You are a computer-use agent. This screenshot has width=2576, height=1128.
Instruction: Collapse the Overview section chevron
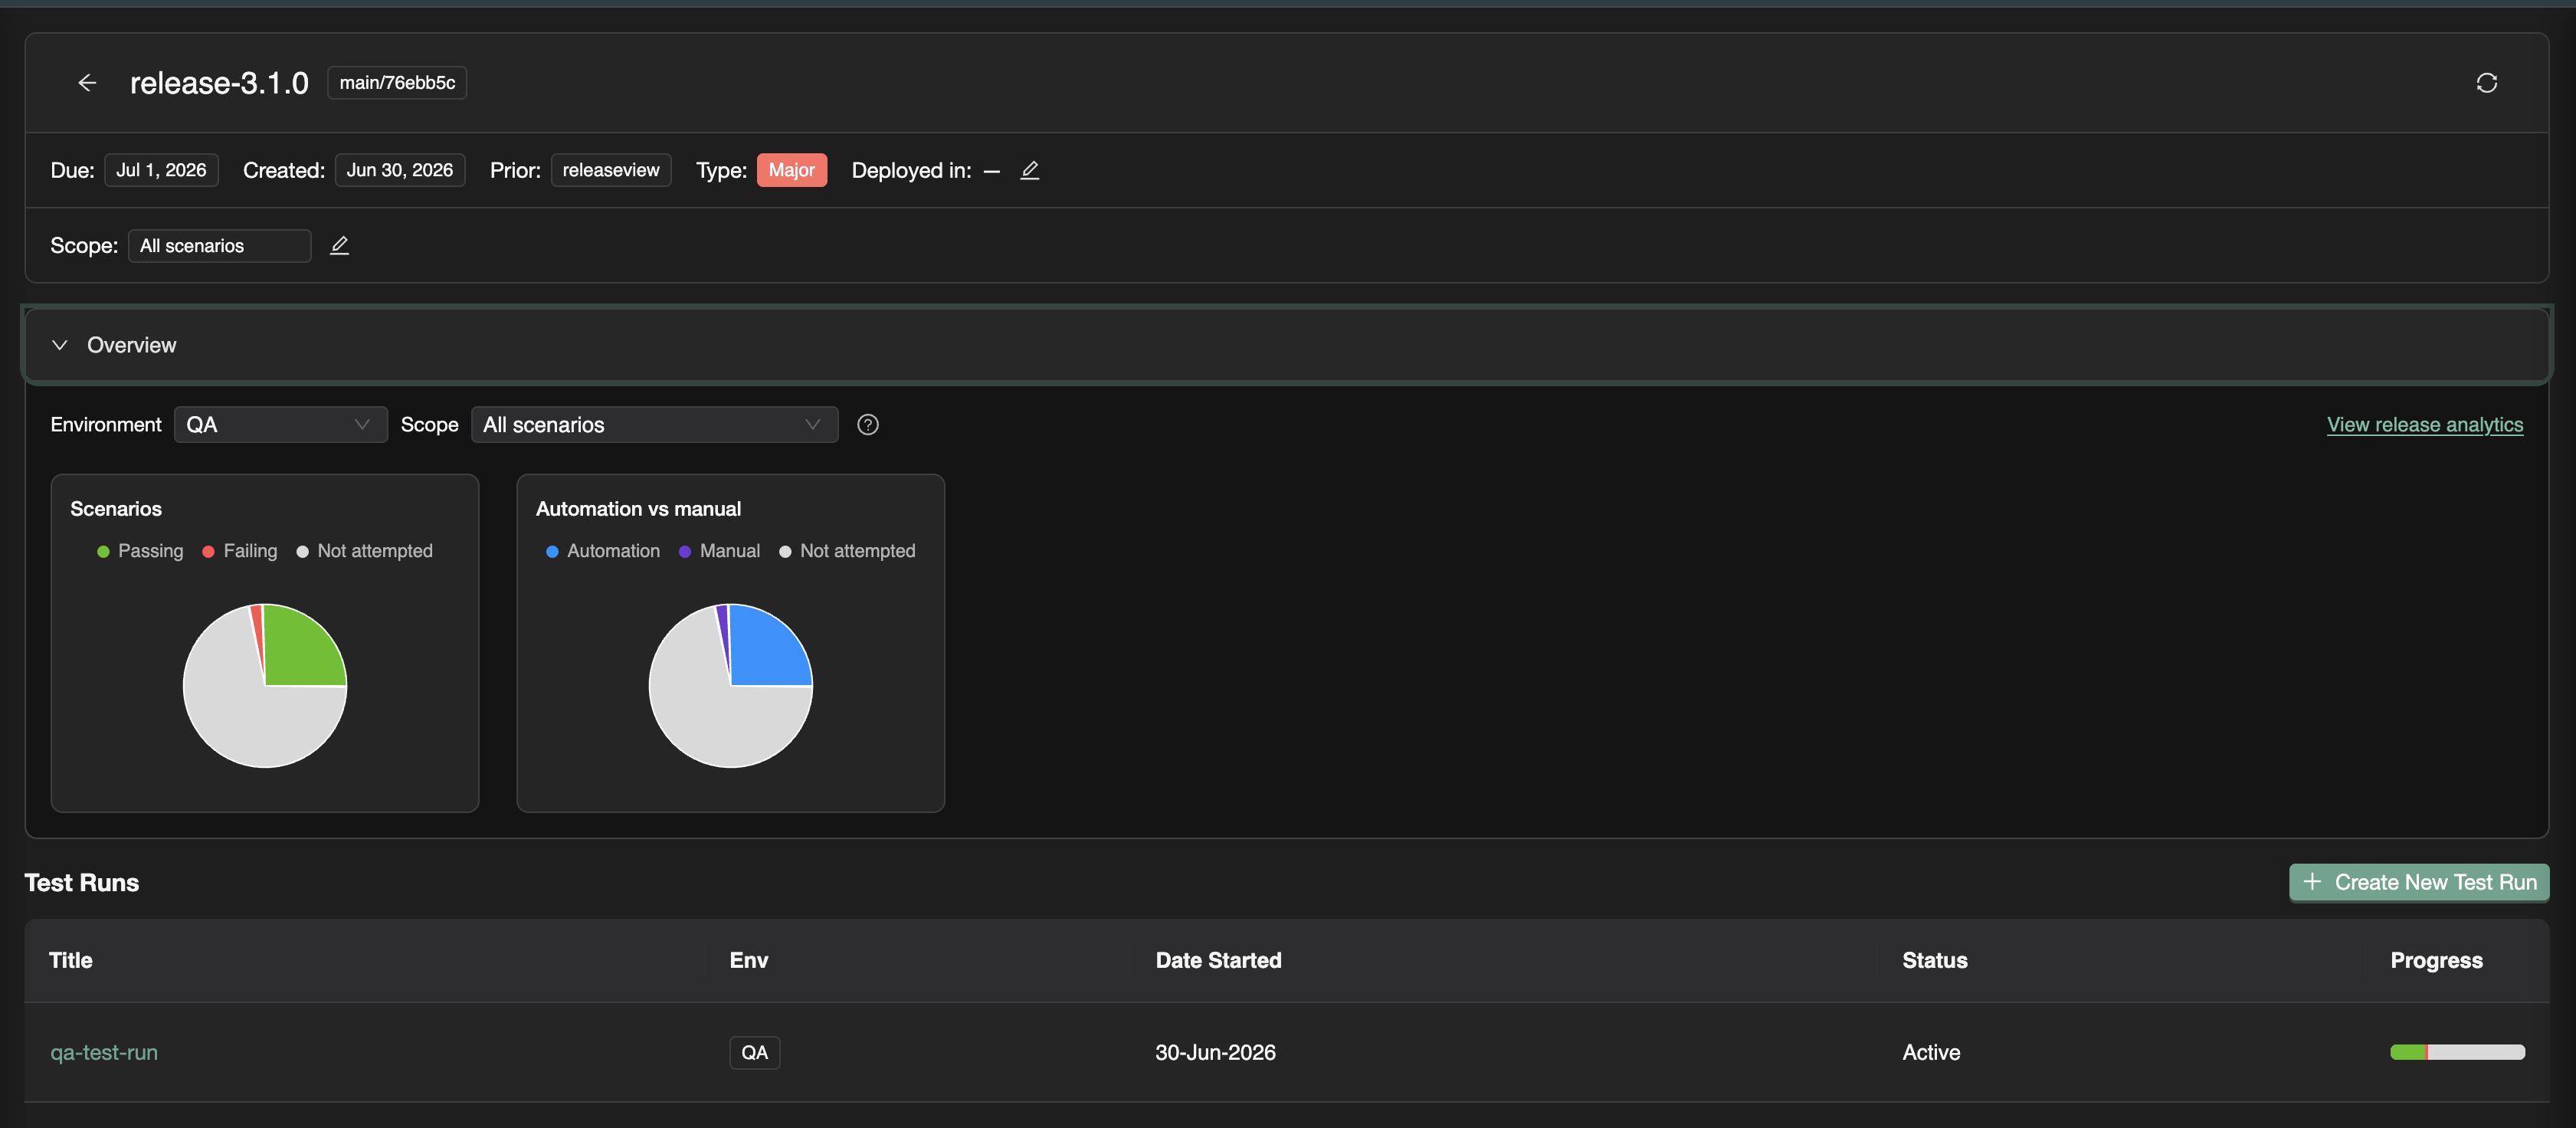(60, 345)
